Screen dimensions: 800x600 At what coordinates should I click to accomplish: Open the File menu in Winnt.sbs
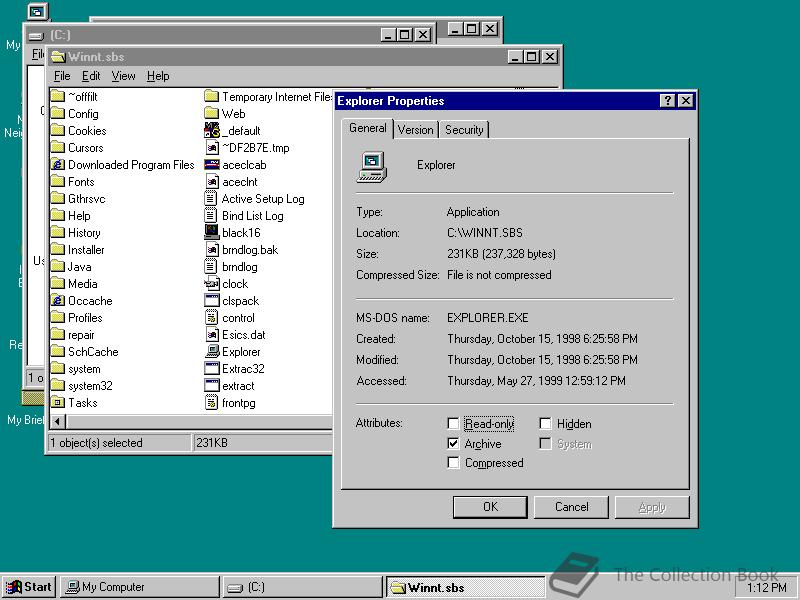click(x=62, y=76)
